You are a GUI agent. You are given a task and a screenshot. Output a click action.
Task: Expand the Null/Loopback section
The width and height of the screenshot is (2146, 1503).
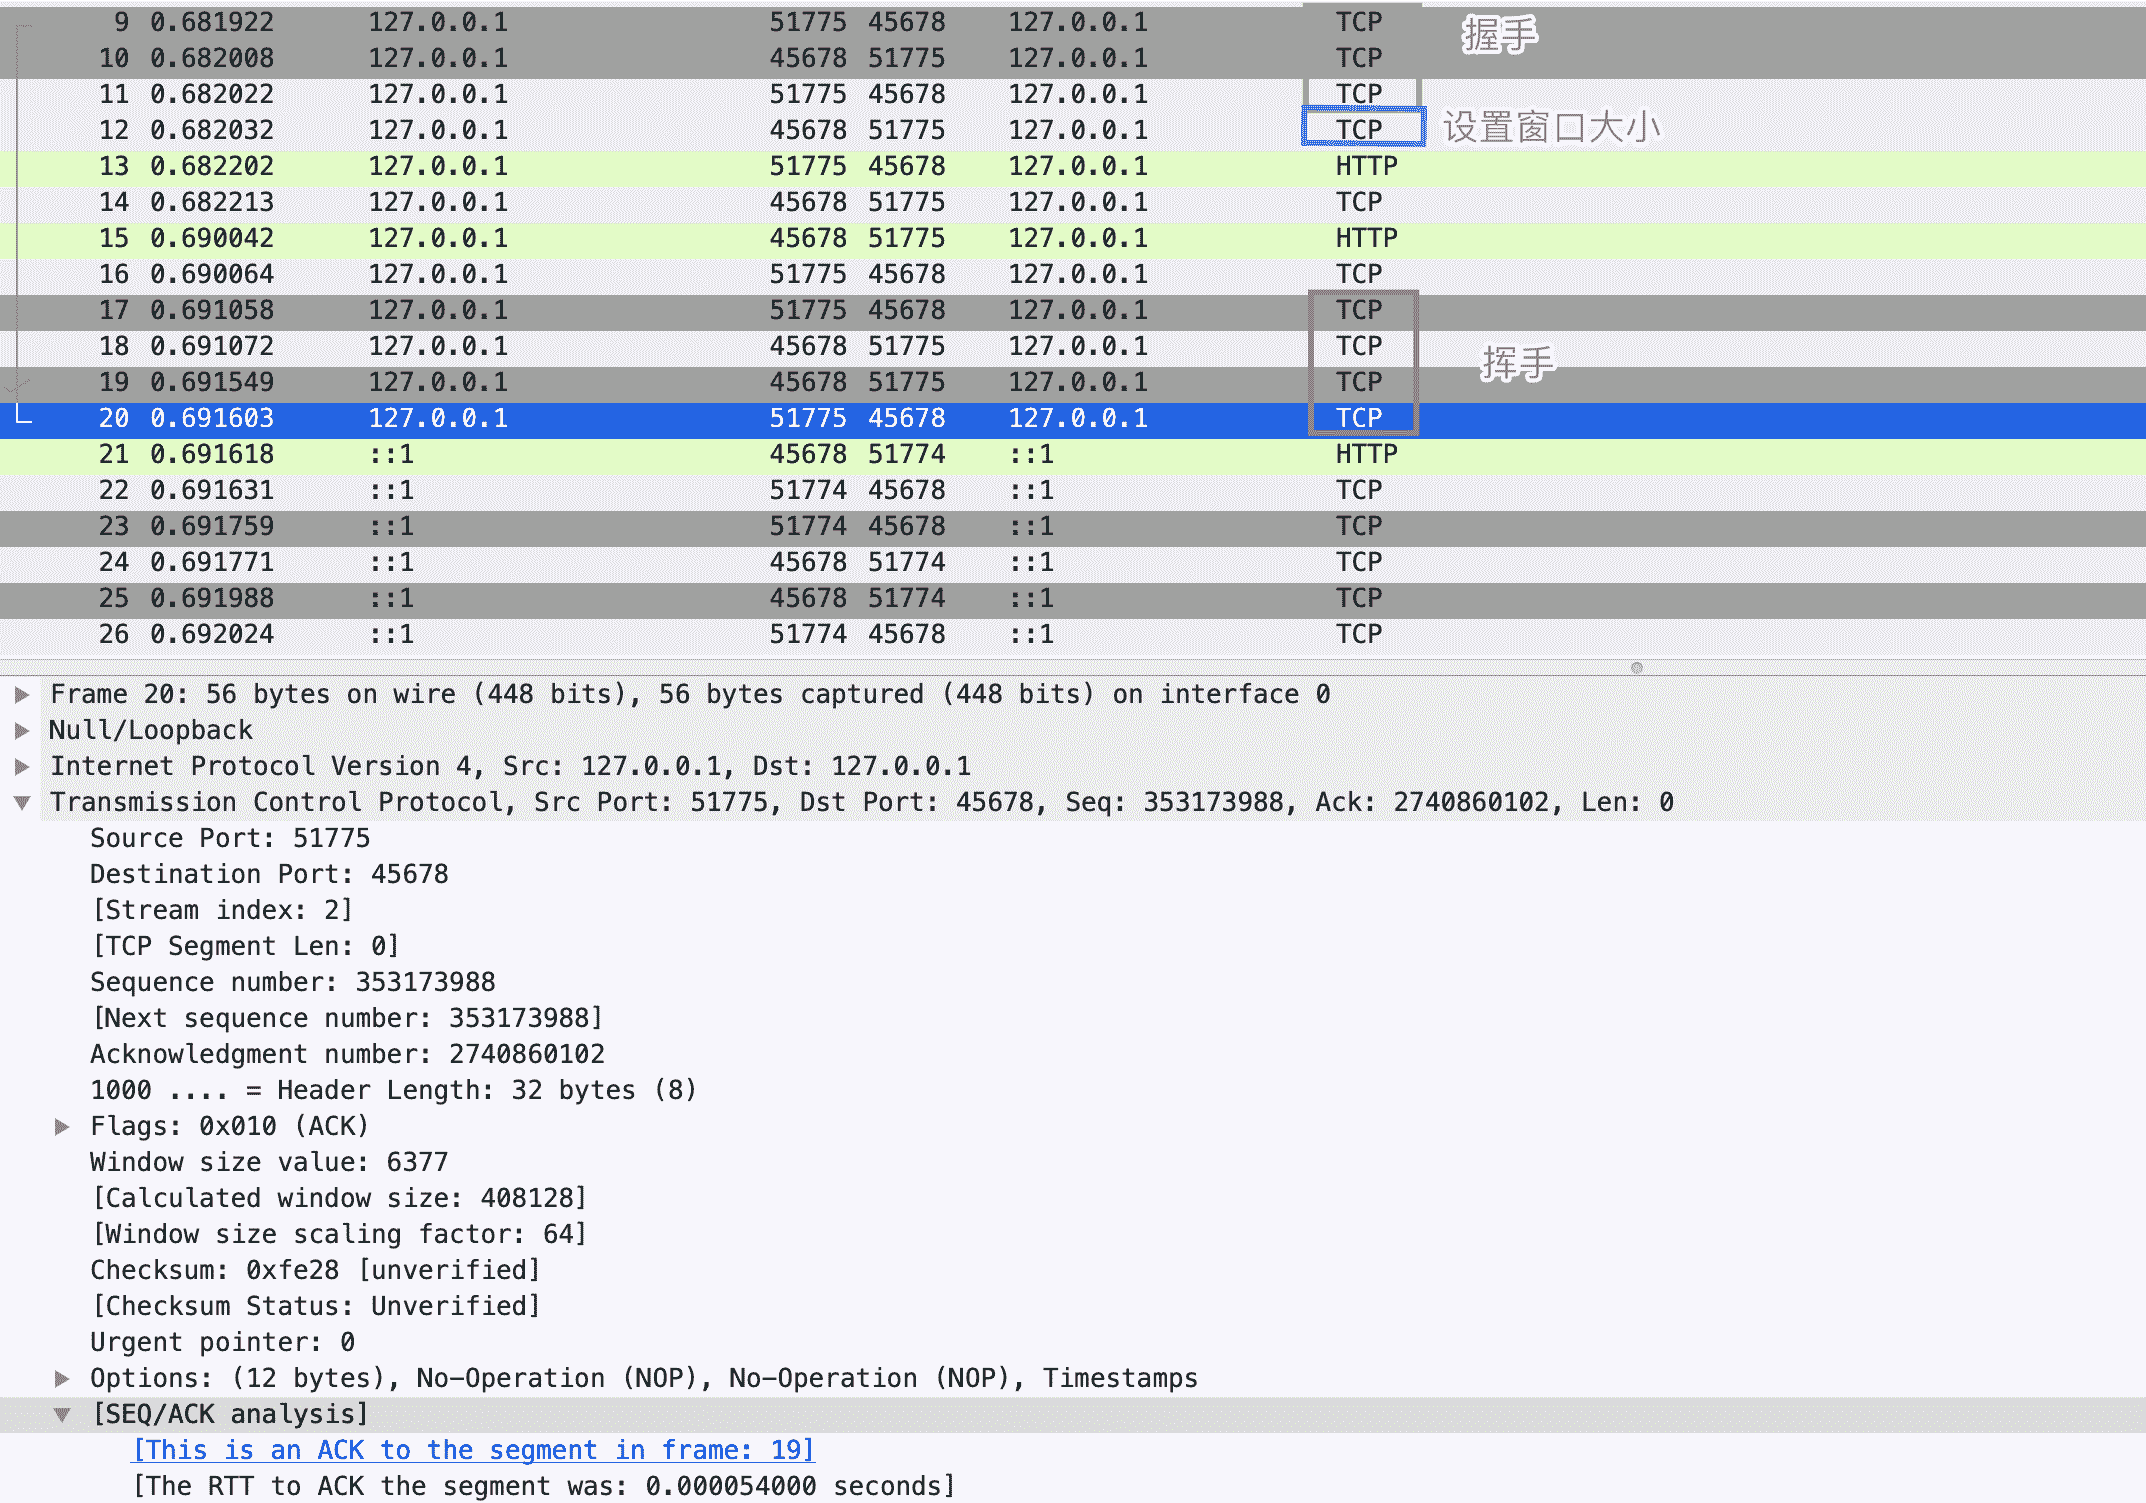(x=22, y=730)
